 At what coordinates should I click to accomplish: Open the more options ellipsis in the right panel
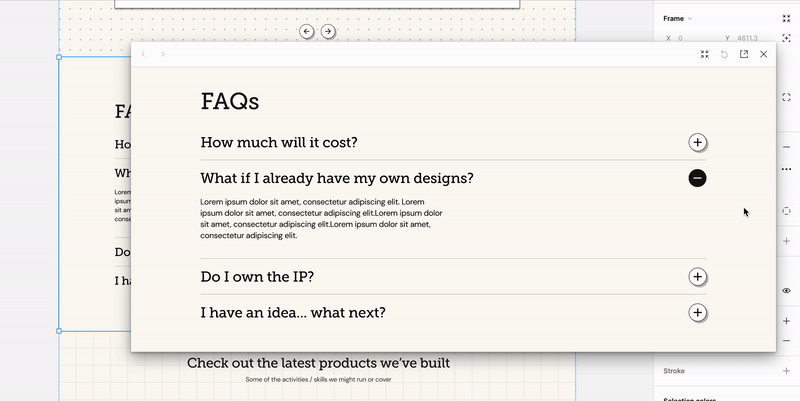pos(786,169)
